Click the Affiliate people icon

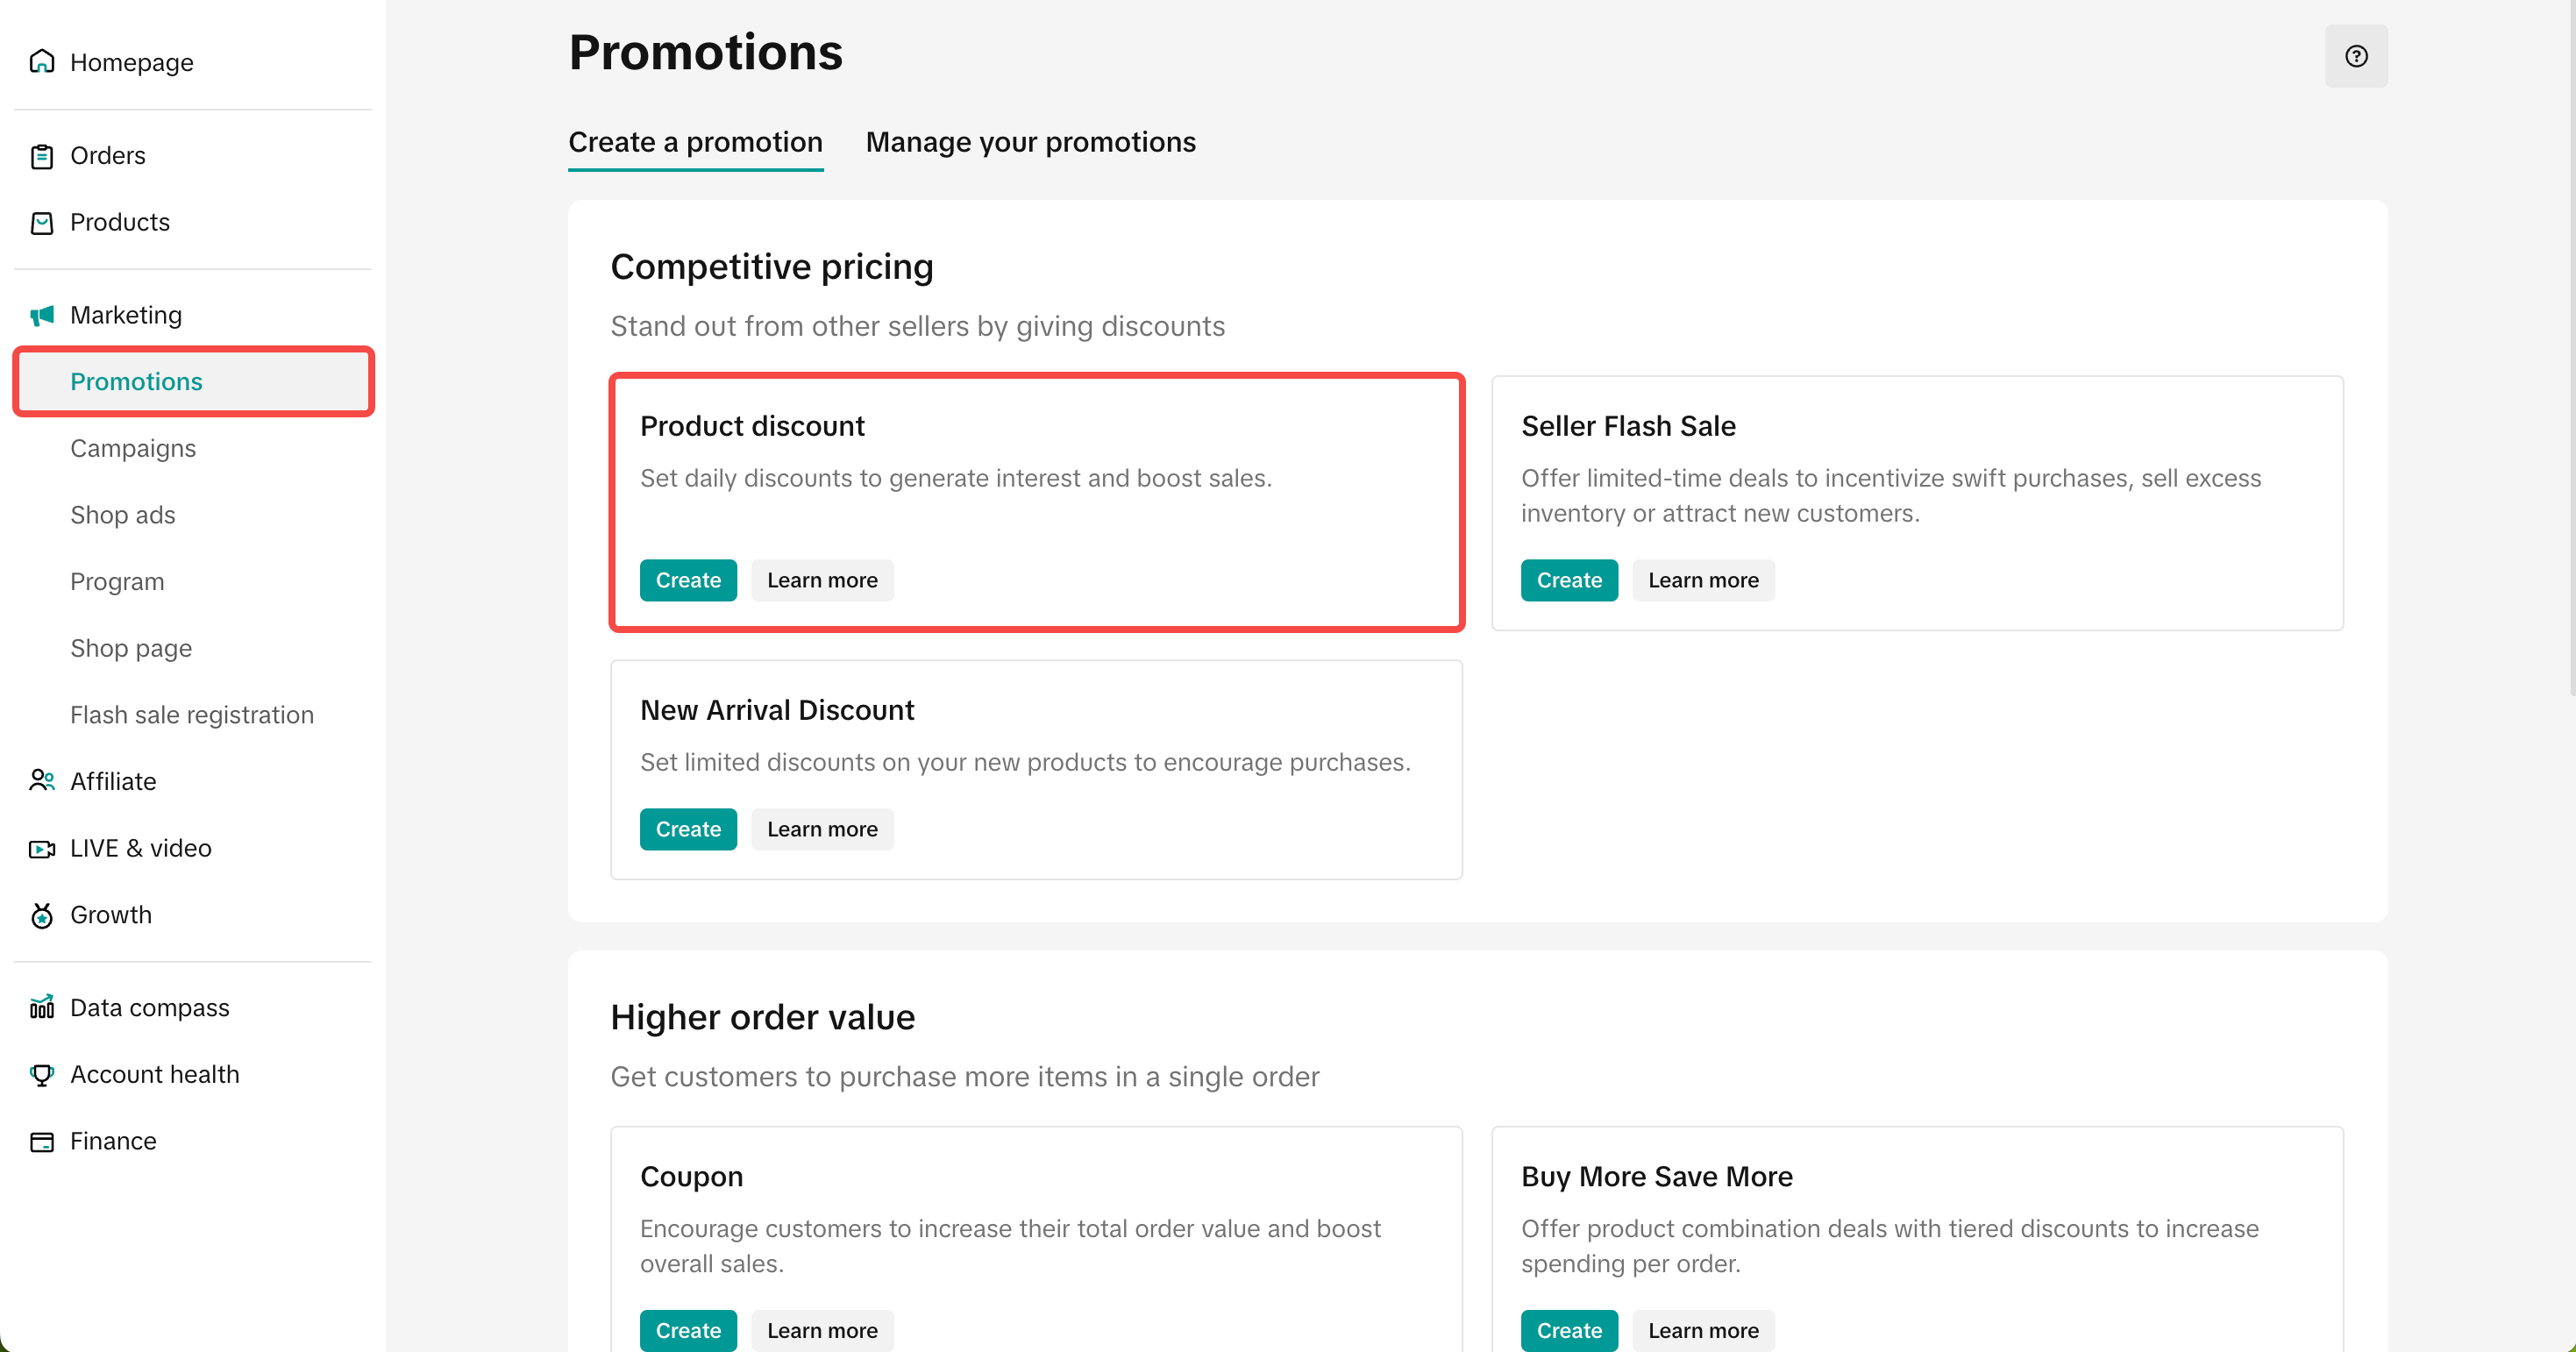[x=42, y=781]
